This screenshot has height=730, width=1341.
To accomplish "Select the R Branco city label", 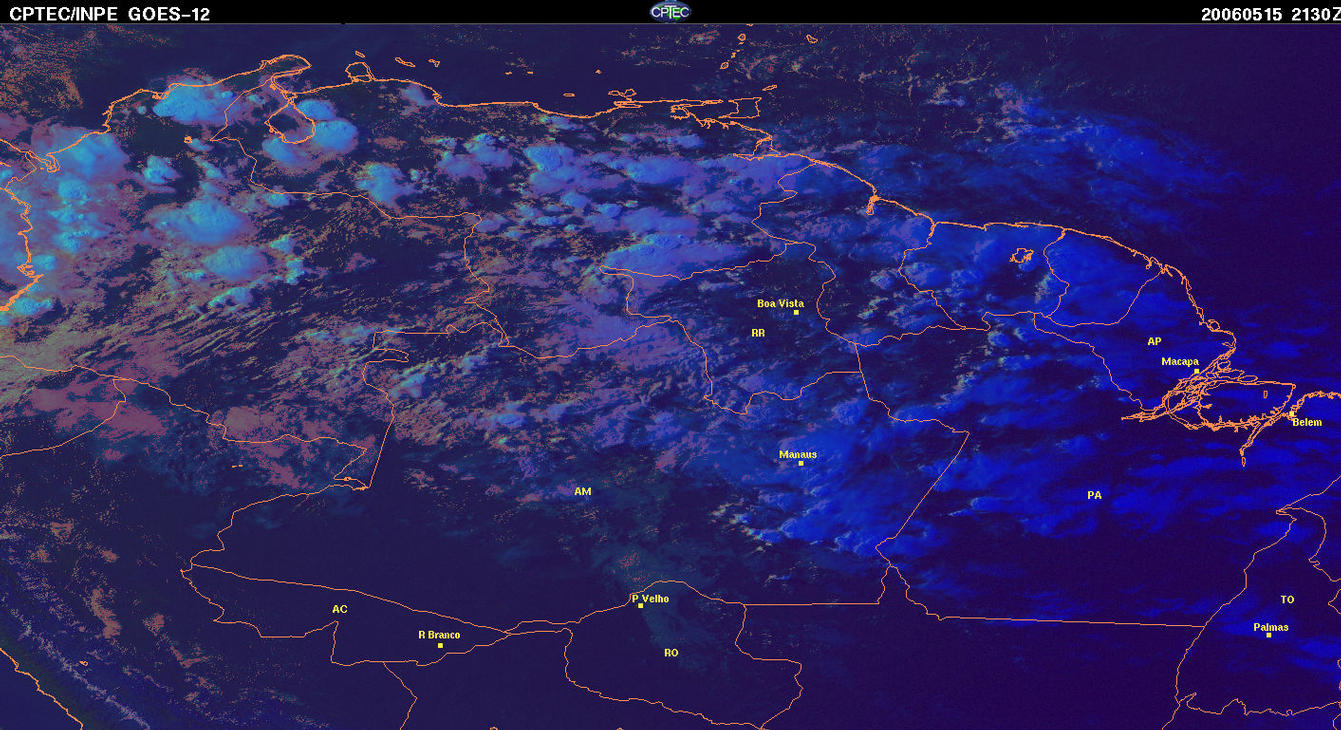I will point(439,635).
